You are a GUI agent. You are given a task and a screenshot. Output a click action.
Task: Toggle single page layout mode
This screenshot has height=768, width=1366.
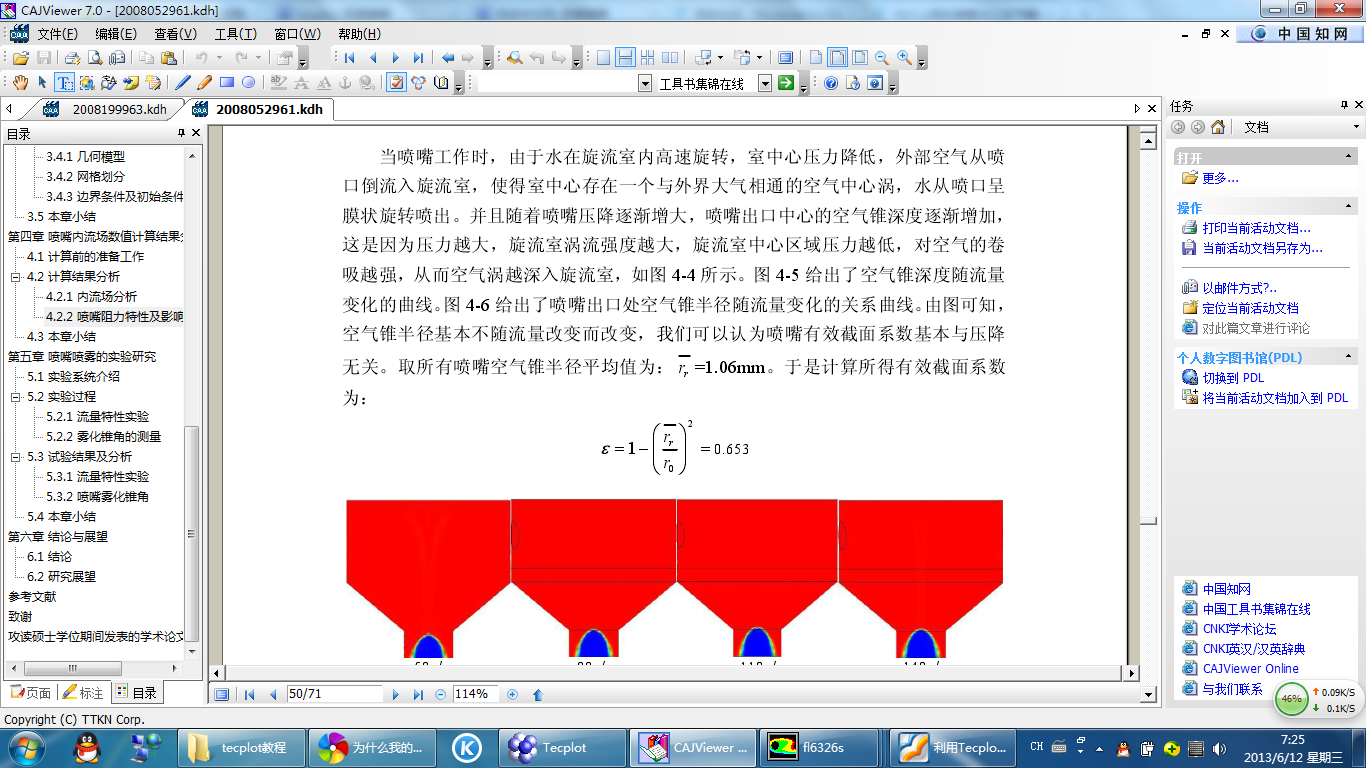click(603, 58)
